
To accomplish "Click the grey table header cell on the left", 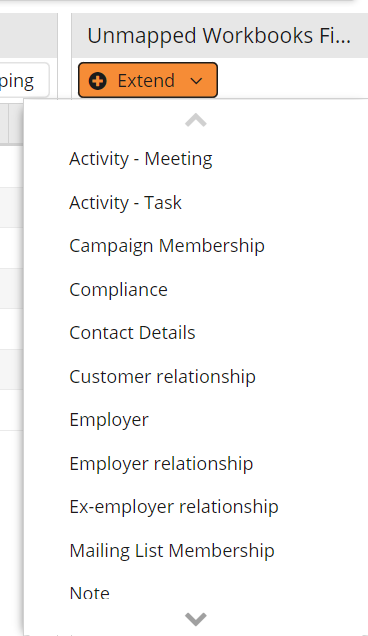I will click(x=4, y=123).
